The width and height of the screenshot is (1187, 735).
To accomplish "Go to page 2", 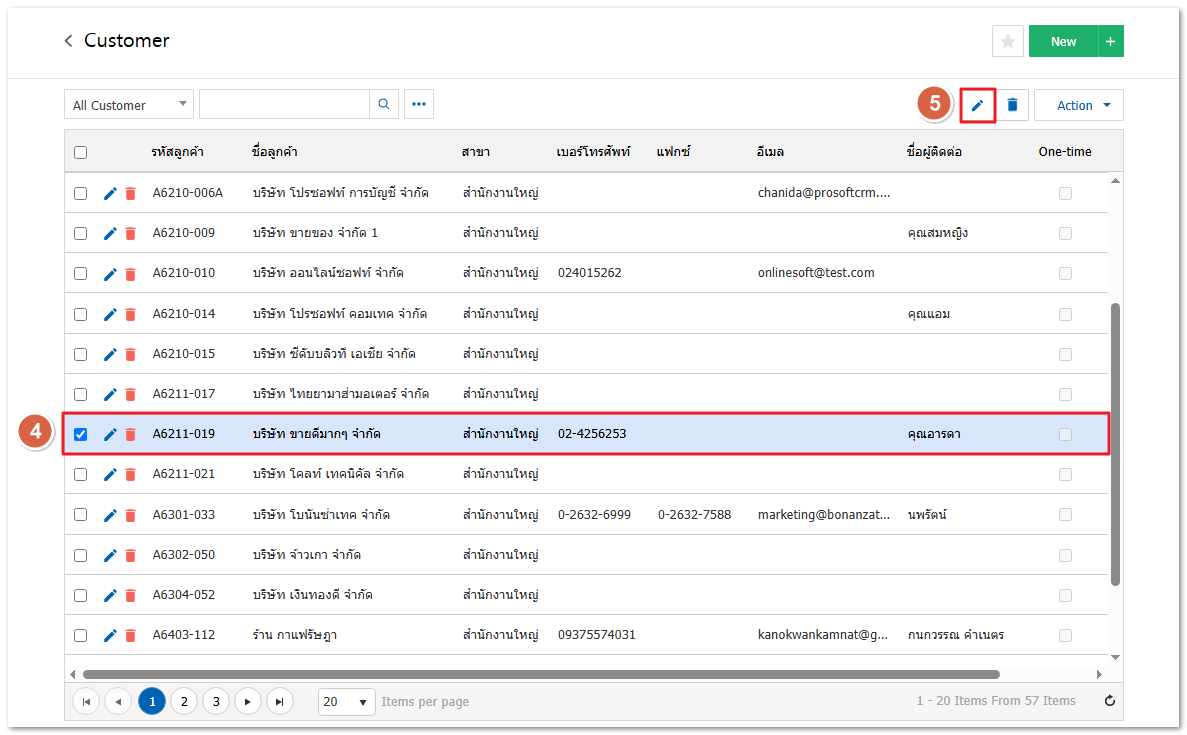I will pyautogui.click(x=184, y=702).
